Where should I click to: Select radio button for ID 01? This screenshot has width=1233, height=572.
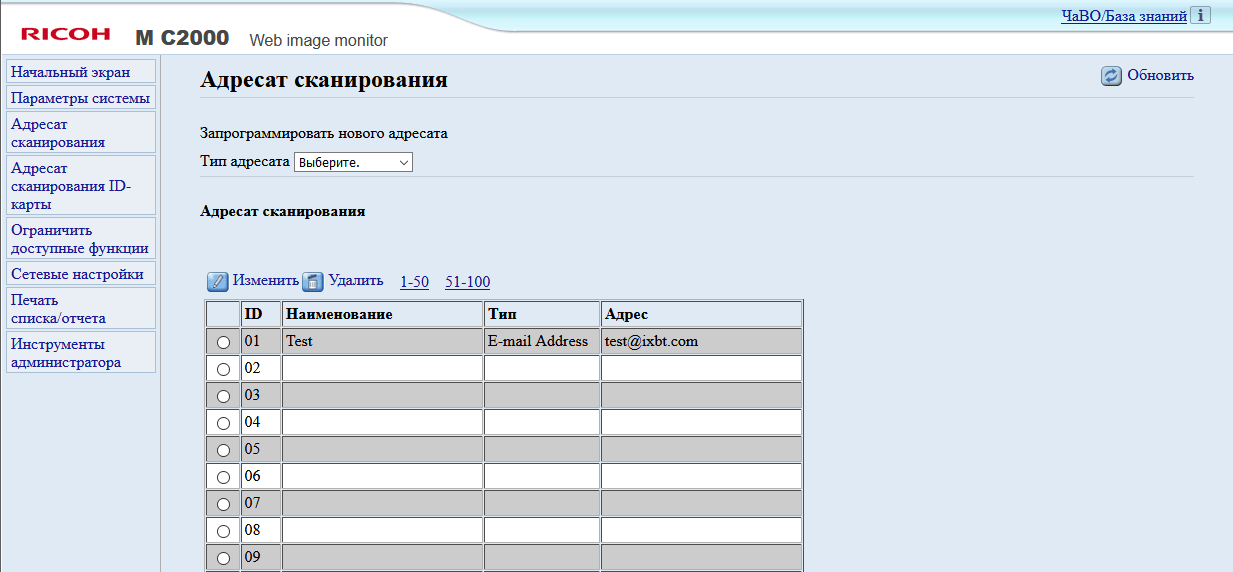tap(223, 342)
